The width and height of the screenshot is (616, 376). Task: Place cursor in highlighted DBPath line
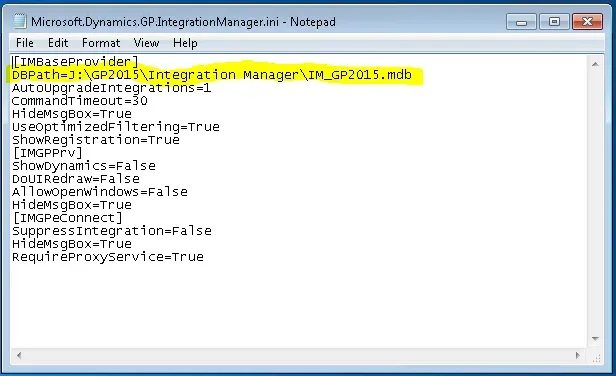pos(212,75)
